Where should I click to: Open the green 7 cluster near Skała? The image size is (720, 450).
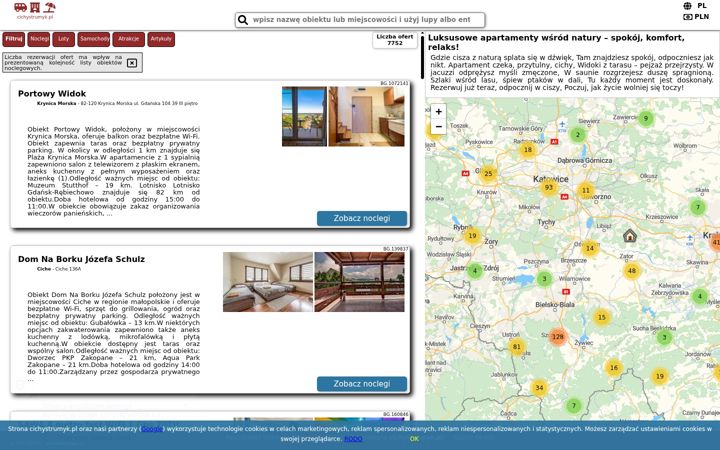click(x=698, y=207)
